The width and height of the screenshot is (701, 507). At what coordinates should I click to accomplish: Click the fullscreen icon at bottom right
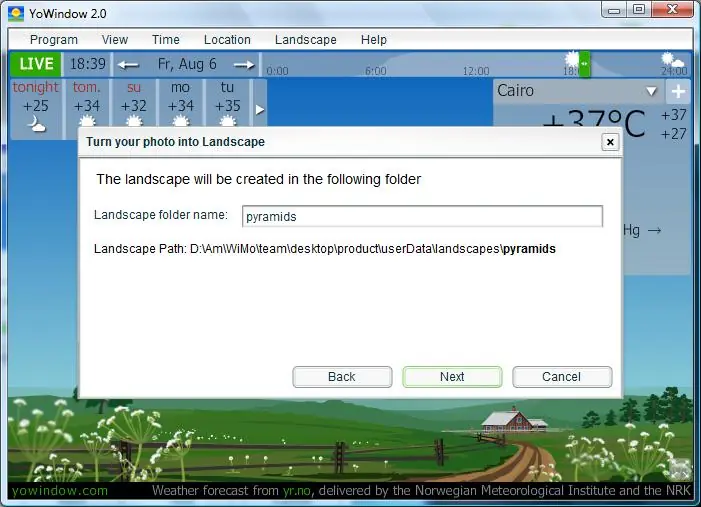680,469
